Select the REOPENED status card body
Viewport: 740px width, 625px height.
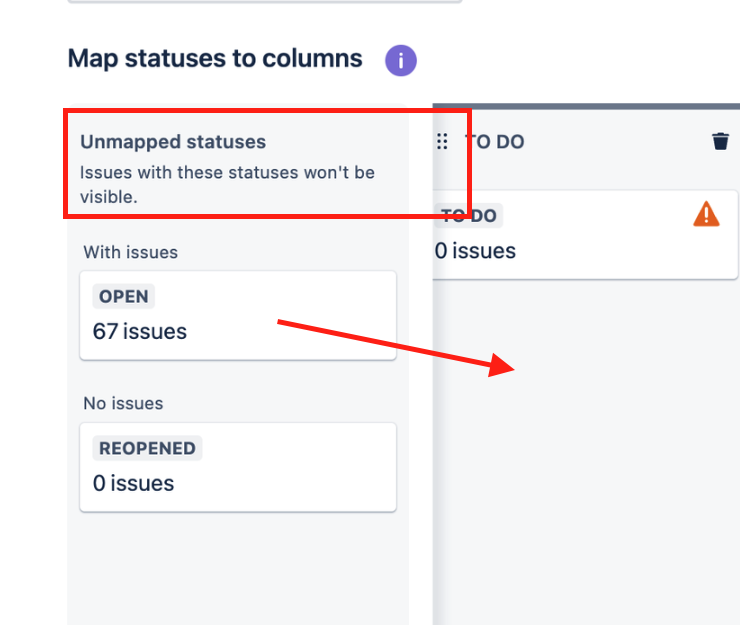(238, 467)
